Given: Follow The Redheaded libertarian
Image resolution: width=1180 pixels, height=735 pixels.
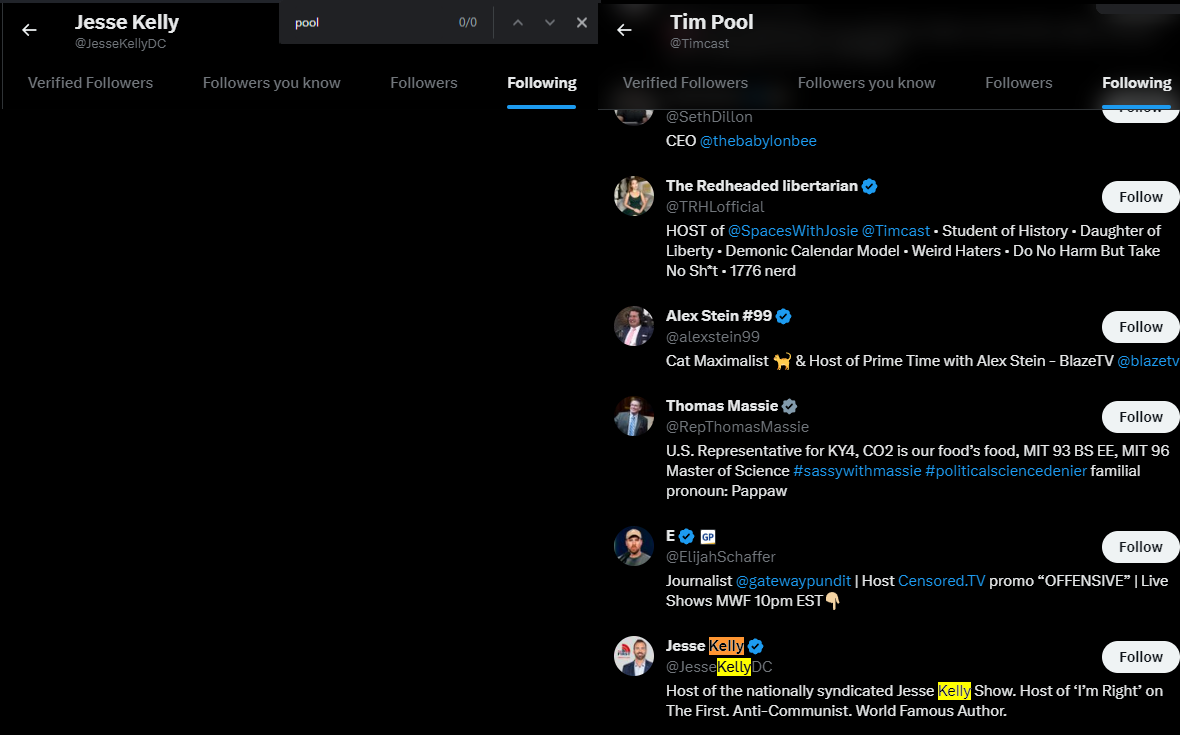Looking at the screenshot, I should [1141, 197].
